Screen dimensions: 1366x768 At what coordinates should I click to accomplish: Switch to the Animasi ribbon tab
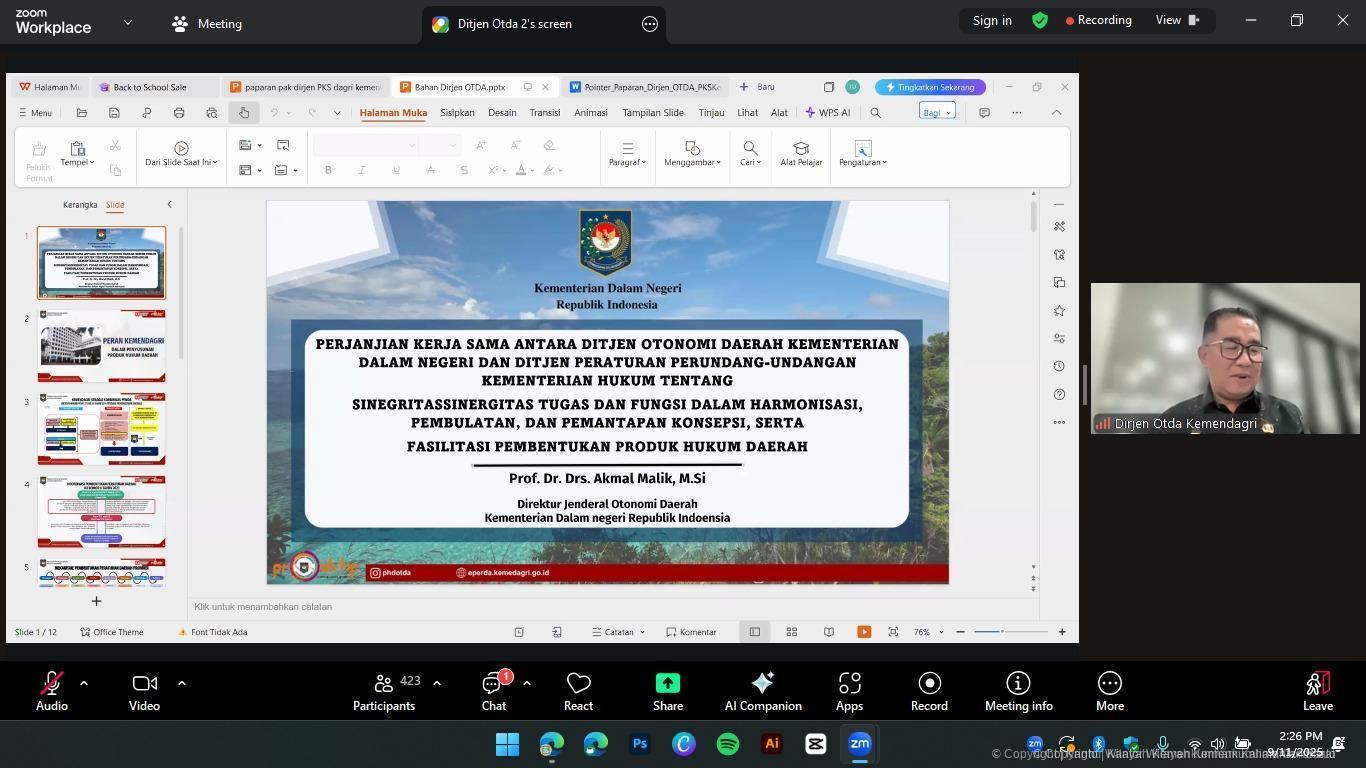point(590,113)
